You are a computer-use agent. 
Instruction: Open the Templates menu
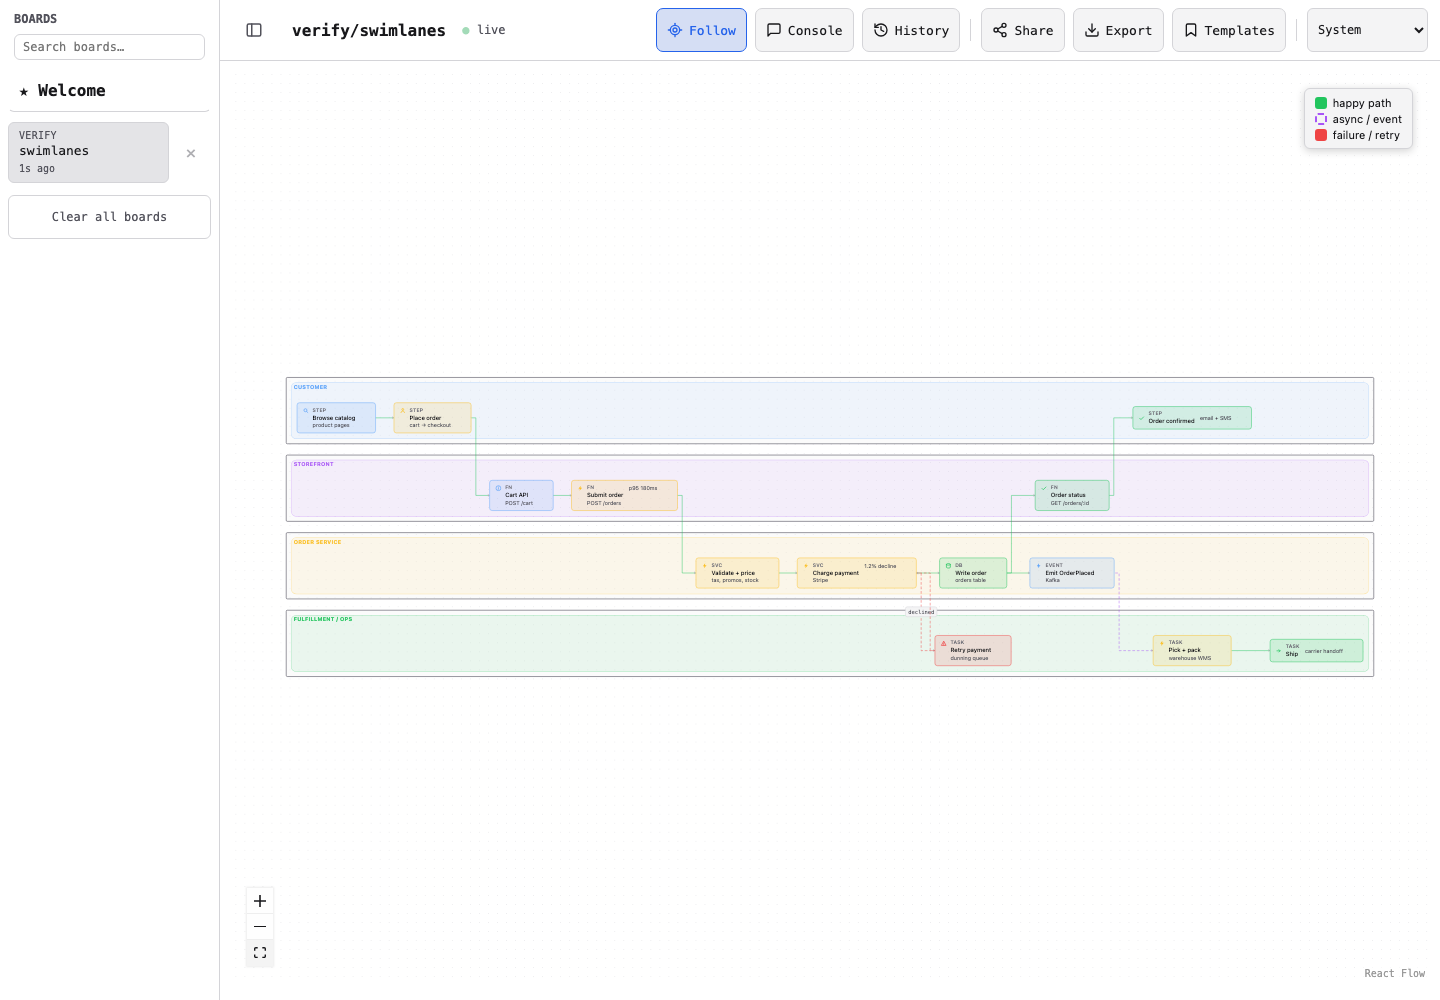pyautogui.click(x=1229, y=30)
